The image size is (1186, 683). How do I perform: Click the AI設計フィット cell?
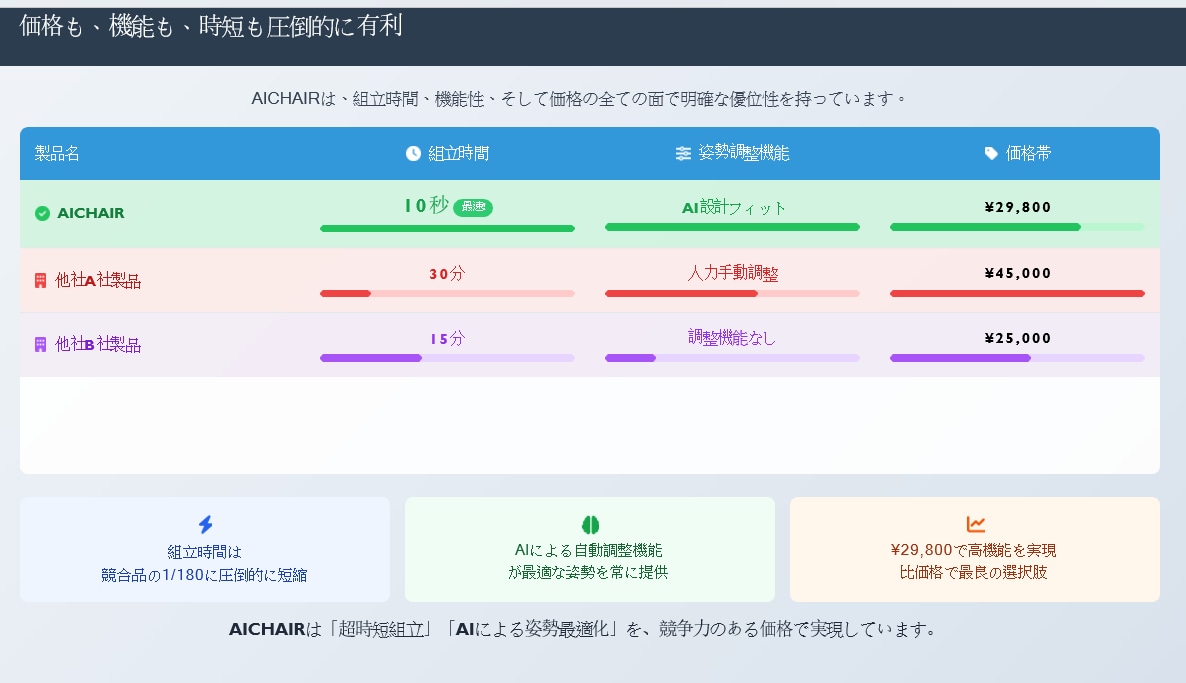point(734,207)
